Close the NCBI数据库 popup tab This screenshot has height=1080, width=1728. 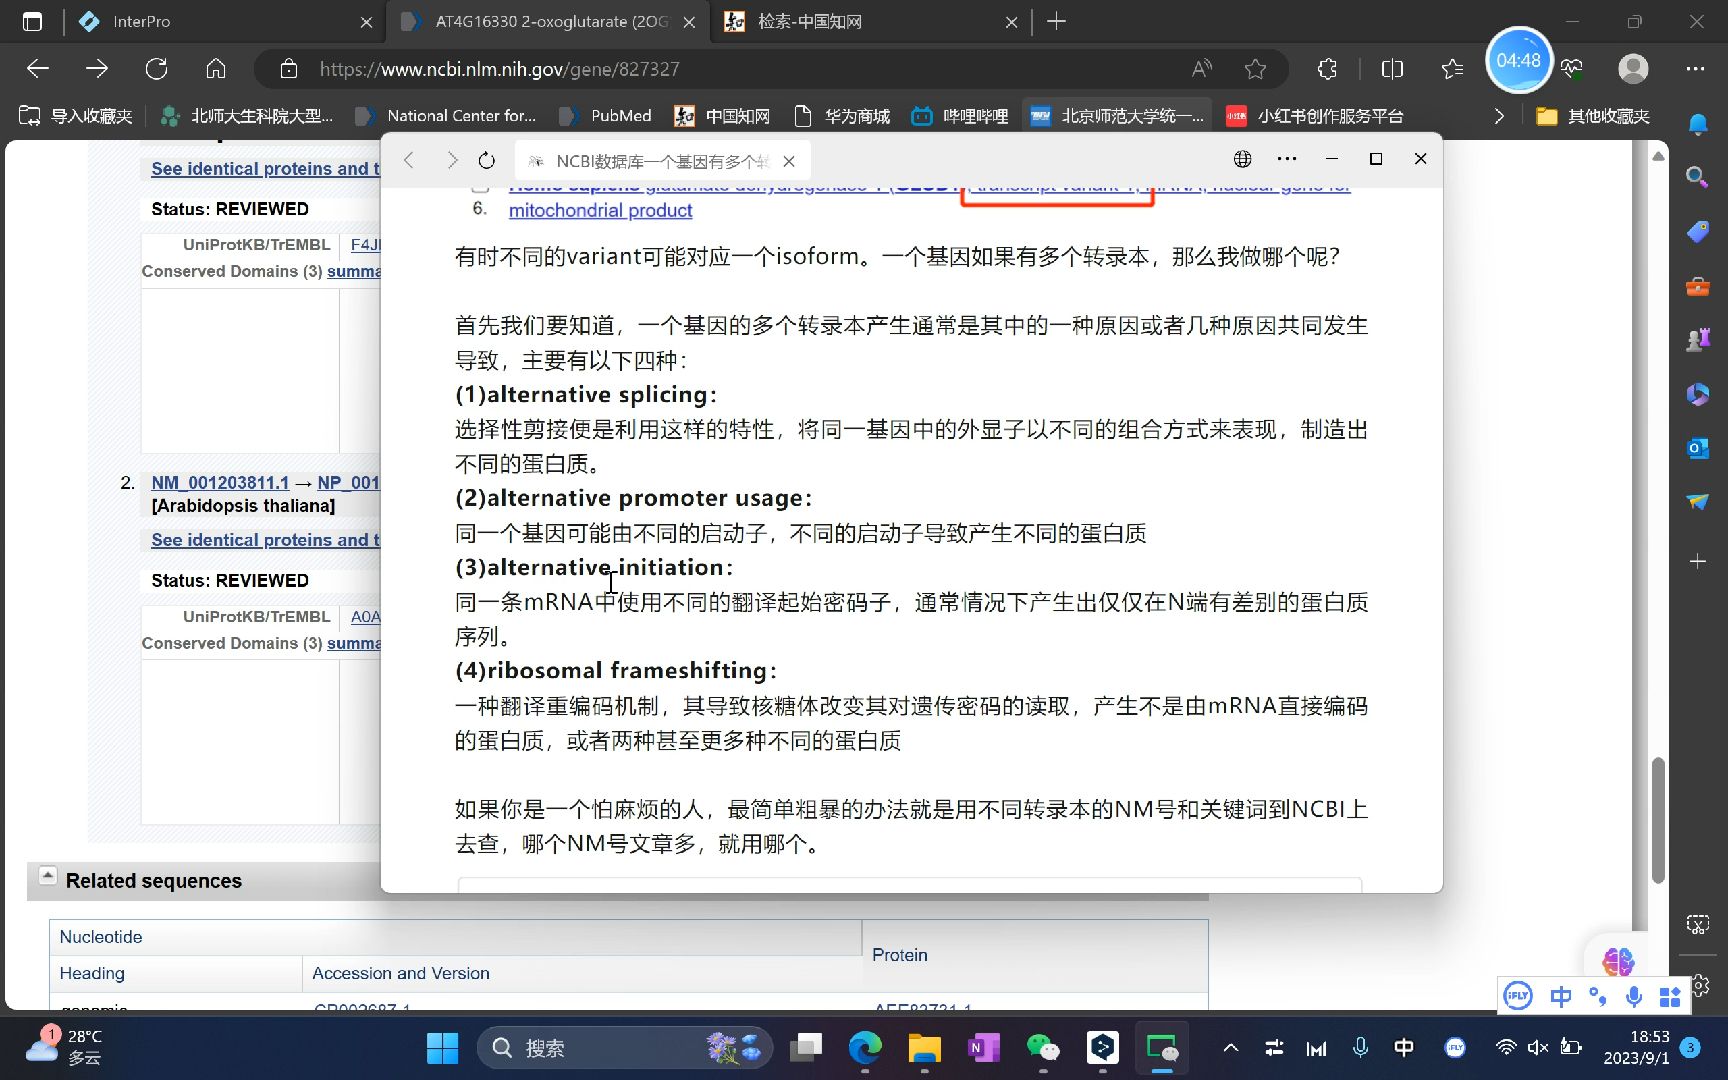click(x=789, y=161)
